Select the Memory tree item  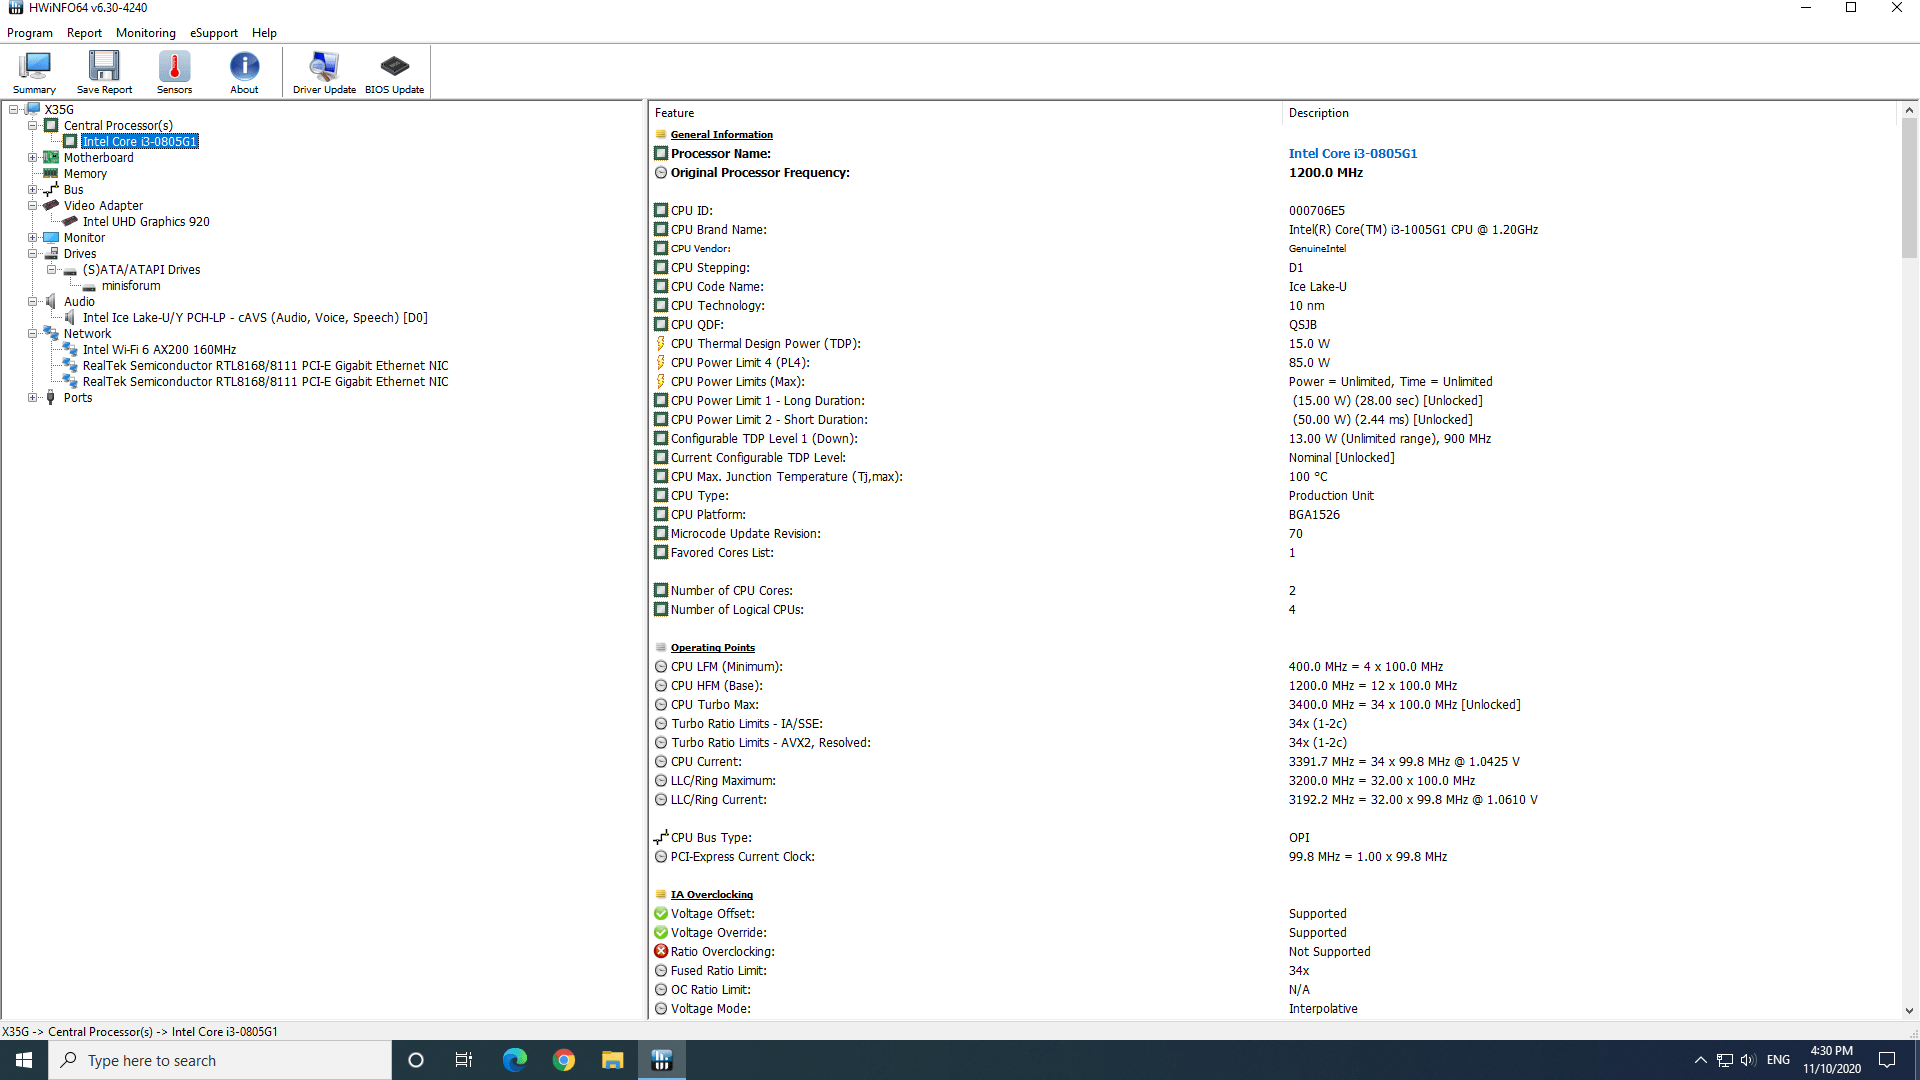coord(85,174)
